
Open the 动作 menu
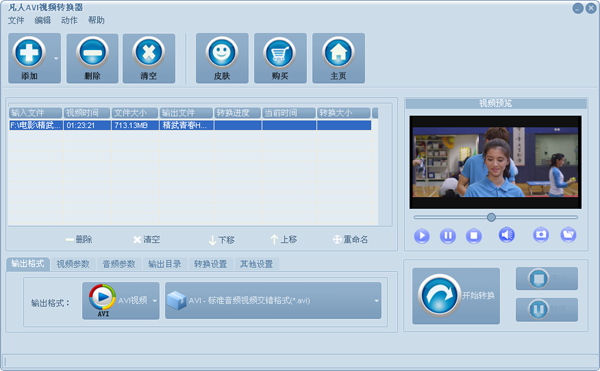pyautogui.click(x=69, y=20)
